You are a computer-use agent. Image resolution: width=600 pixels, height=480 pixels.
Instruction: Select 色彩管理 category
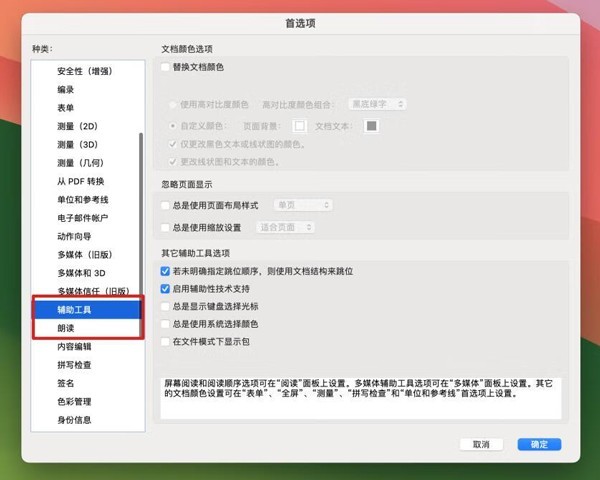point(88,402)
